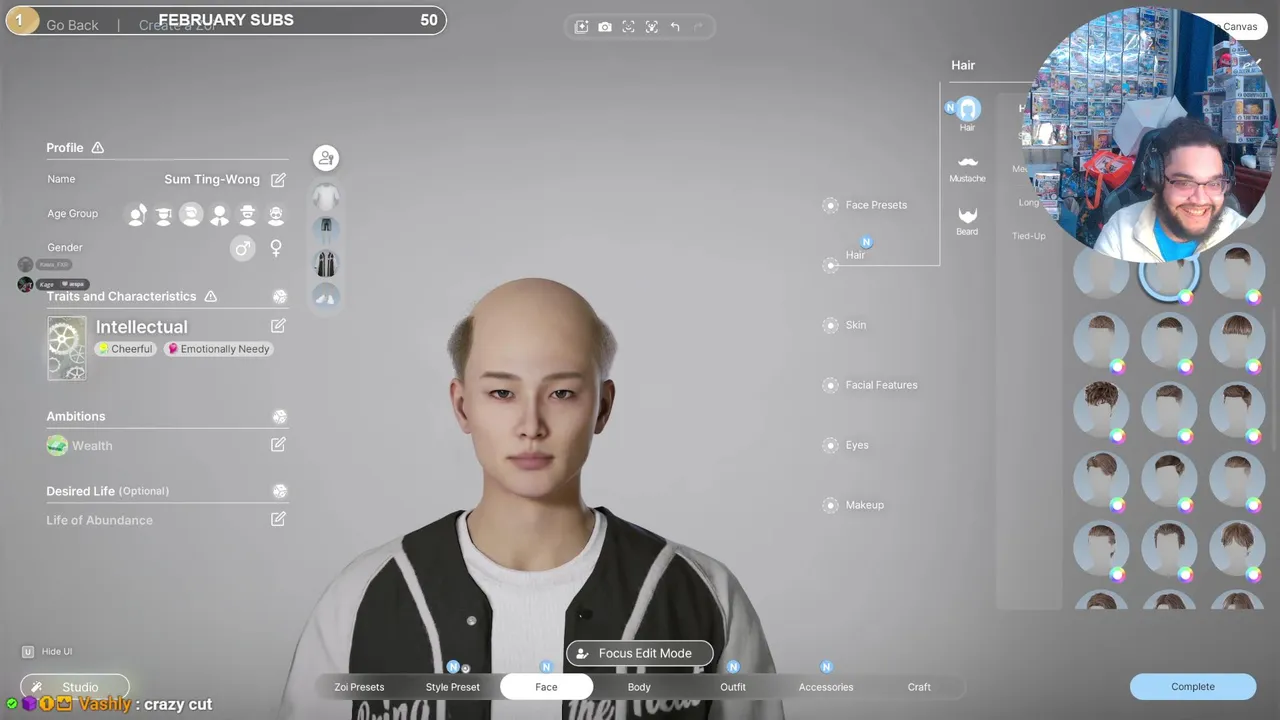Switch to the Craft tab
Screen dimensions: 1280x720
click(919, 687)
